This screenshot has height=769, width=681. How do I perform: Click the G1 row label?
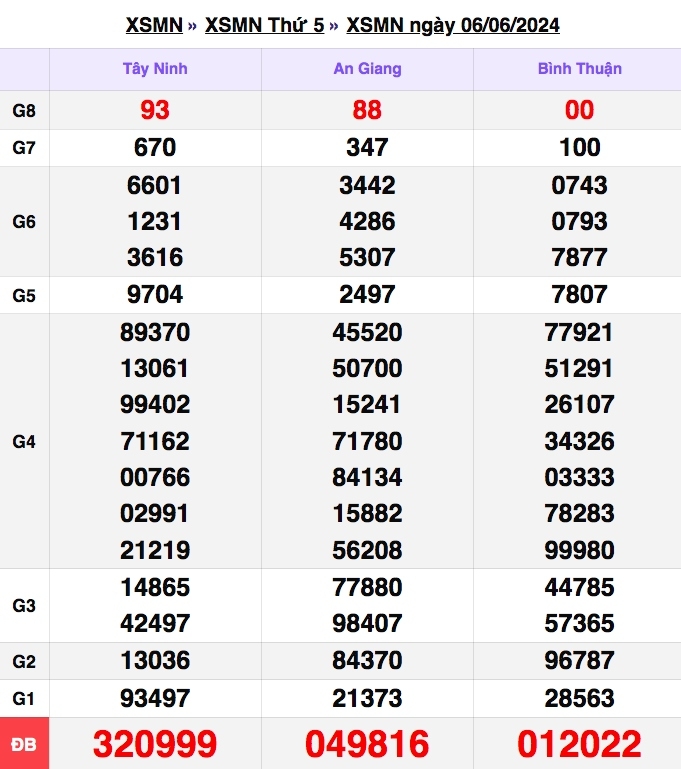24,698
